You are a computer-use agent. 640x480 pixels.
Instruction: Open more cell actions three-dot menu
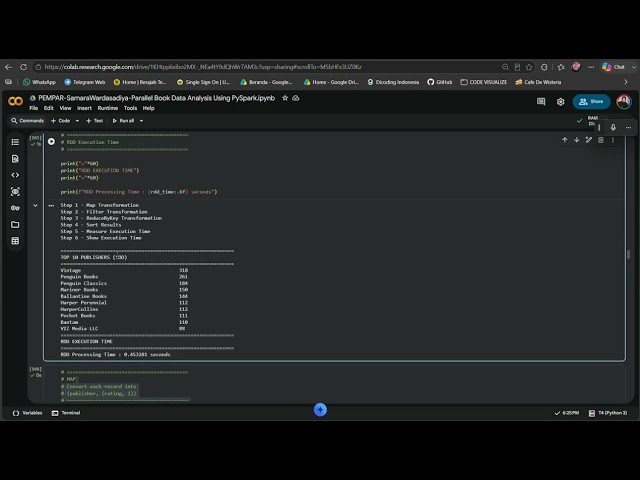[x=613, y=140]
